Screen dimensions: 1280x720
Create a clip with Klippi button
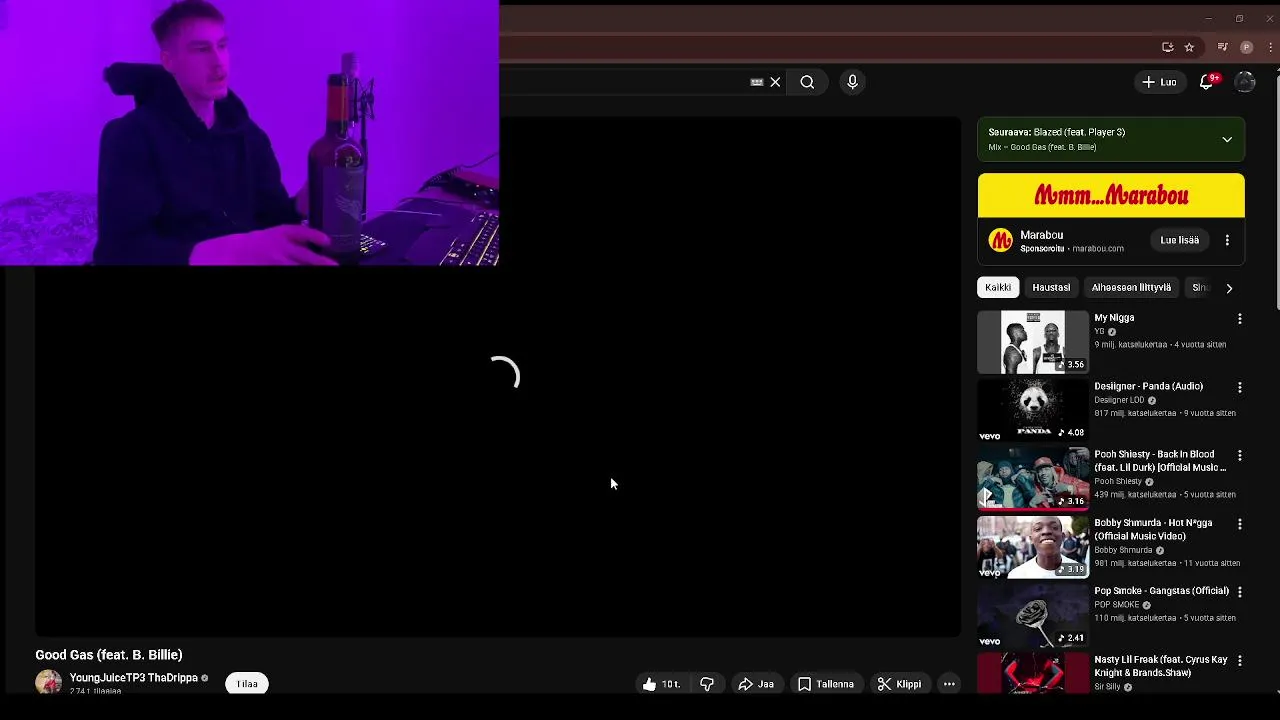pyautogui.click(x=899, y=684)
